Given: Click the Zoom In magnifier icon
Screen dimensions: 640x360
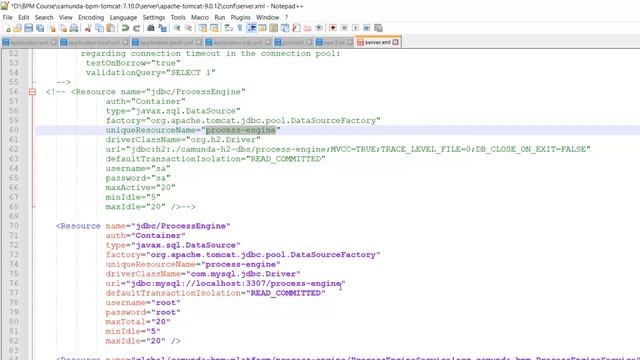Looking at the screenshot, I should coord(177,28).
